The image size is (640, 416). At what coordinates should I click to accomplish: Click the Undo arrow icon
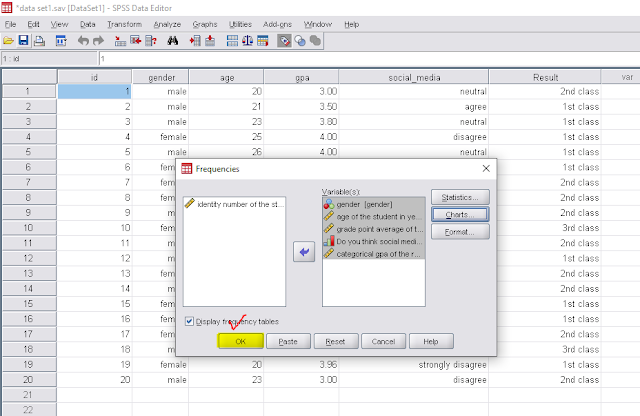tap(83, 41)
